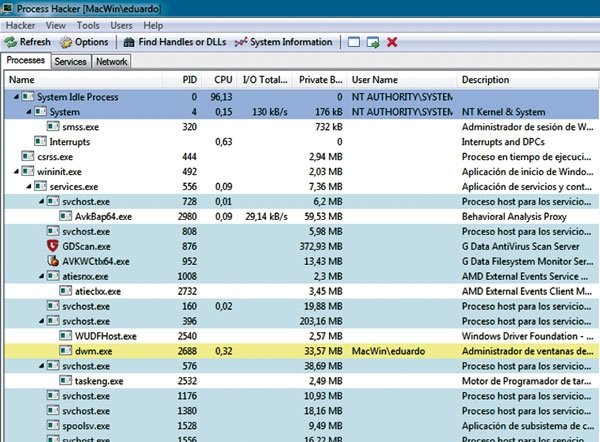
Task: Switch to the Services tab
Action: pos(70,62)
